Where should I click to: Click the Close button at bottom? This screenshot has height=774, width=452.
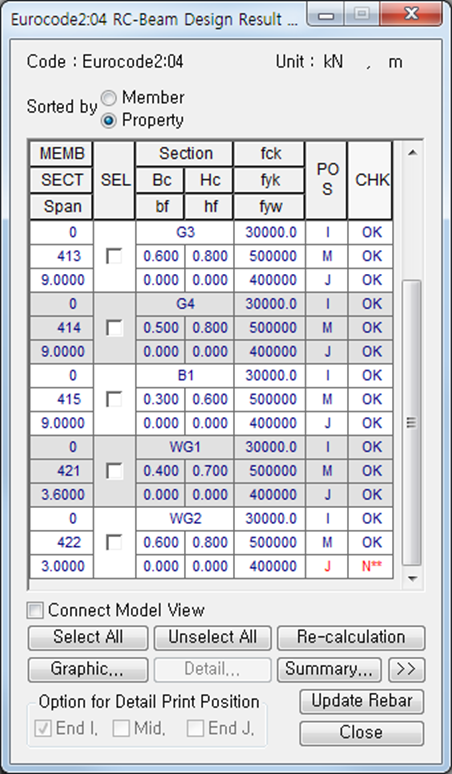pyautogui.click(x=362, y=733)
